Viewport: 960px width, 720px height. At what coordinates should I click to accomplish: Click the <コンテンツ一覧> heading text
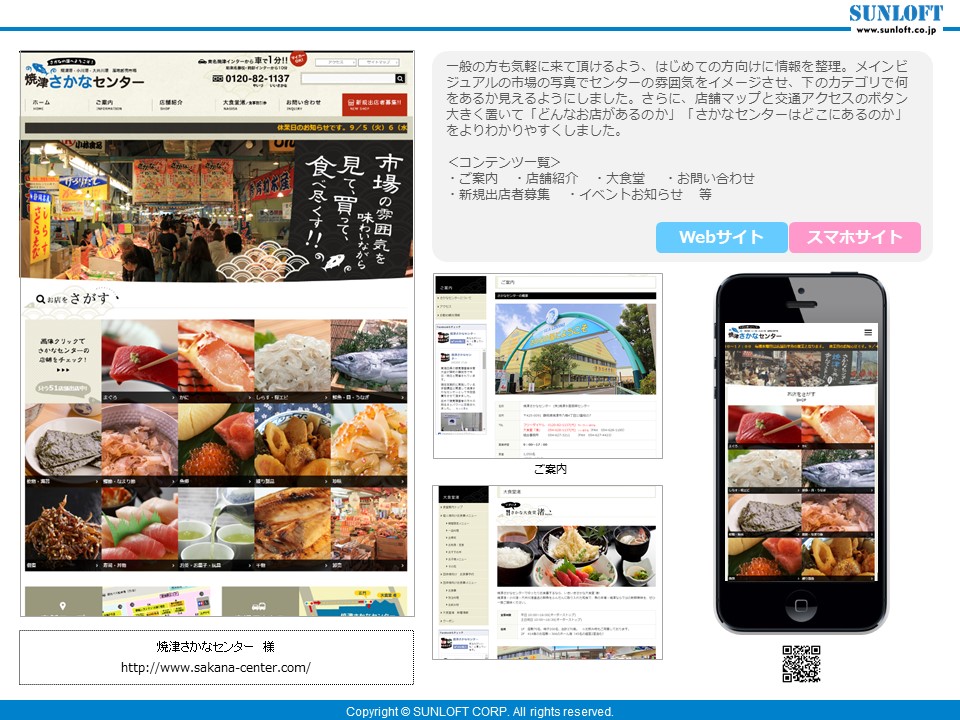click(504, 162)
